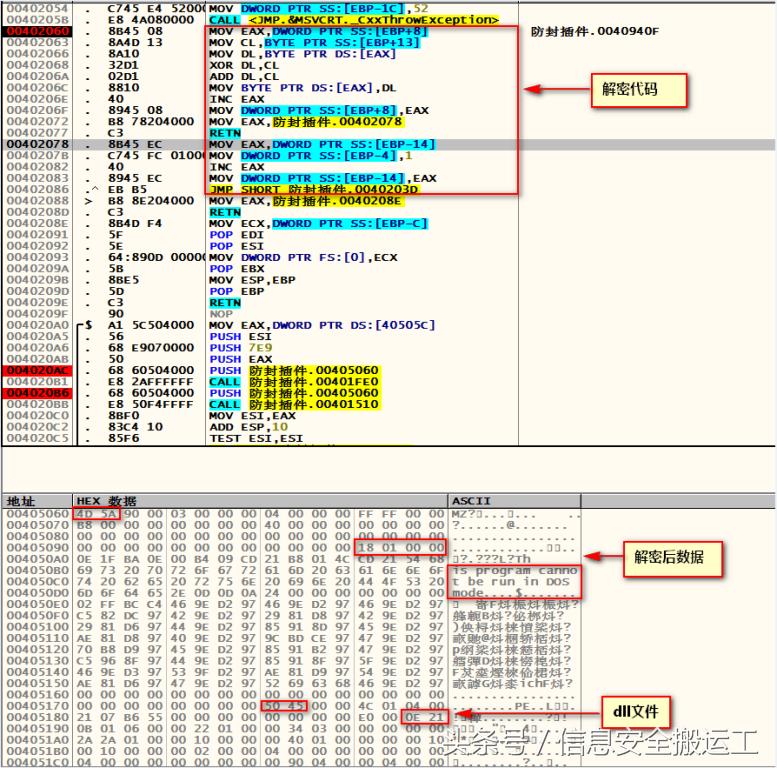Select dump row at address 004050B0

coord(292,570)
